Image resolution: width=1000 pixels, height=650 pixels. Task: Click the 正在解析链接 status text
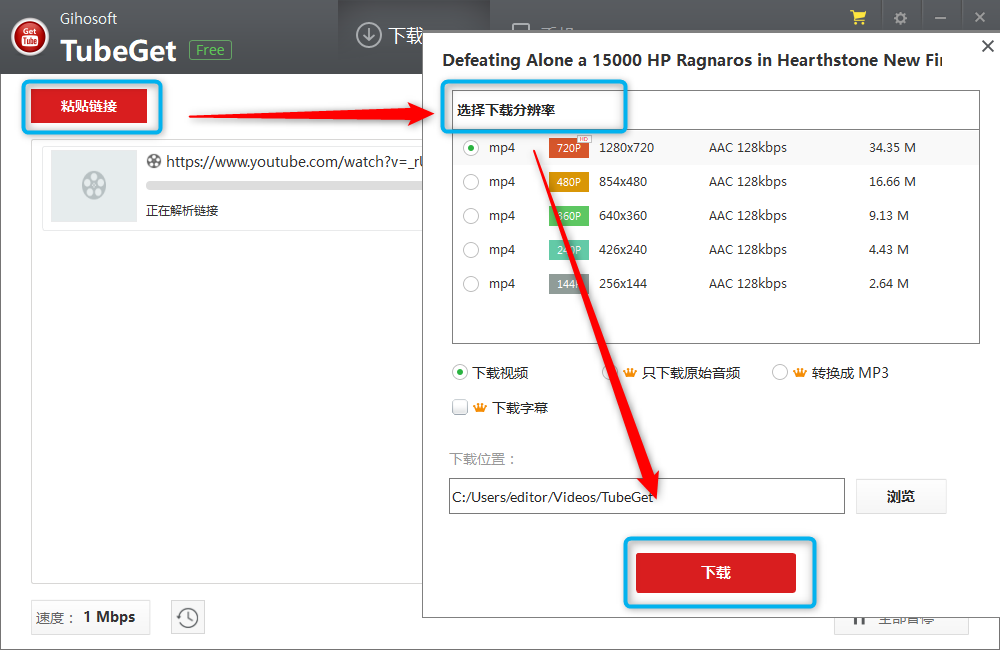coord(182,211)
